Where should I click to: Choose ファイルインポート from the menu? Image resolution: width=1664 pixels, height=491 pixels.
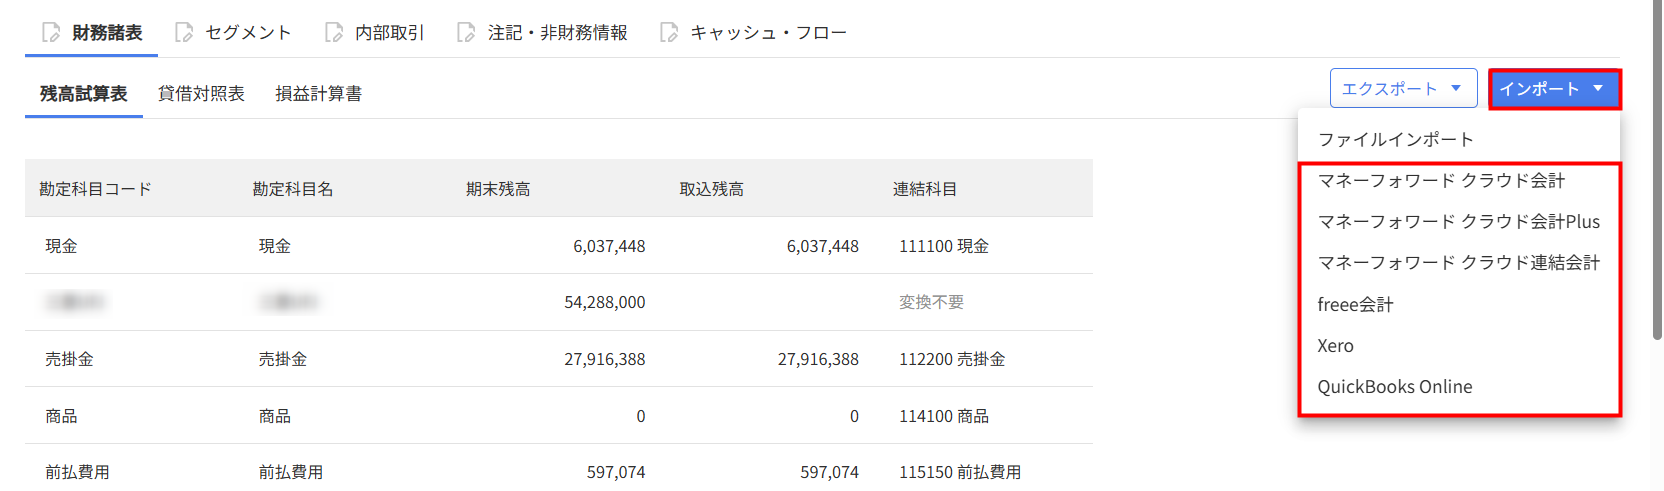(x=1395, y=140)
